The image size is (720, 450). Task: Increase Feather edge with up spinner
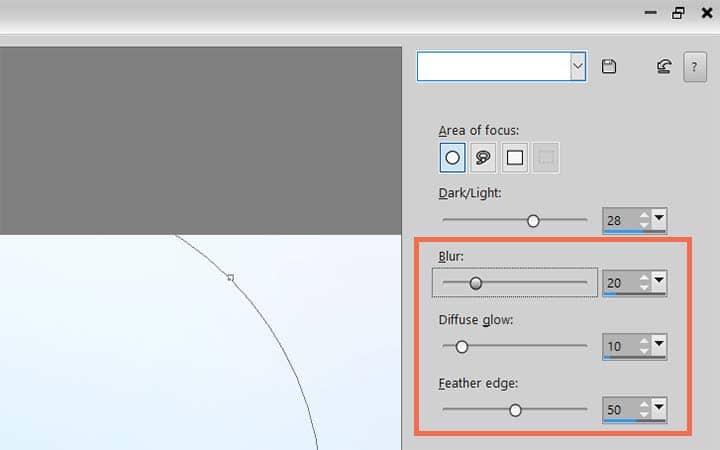[644, 404]
